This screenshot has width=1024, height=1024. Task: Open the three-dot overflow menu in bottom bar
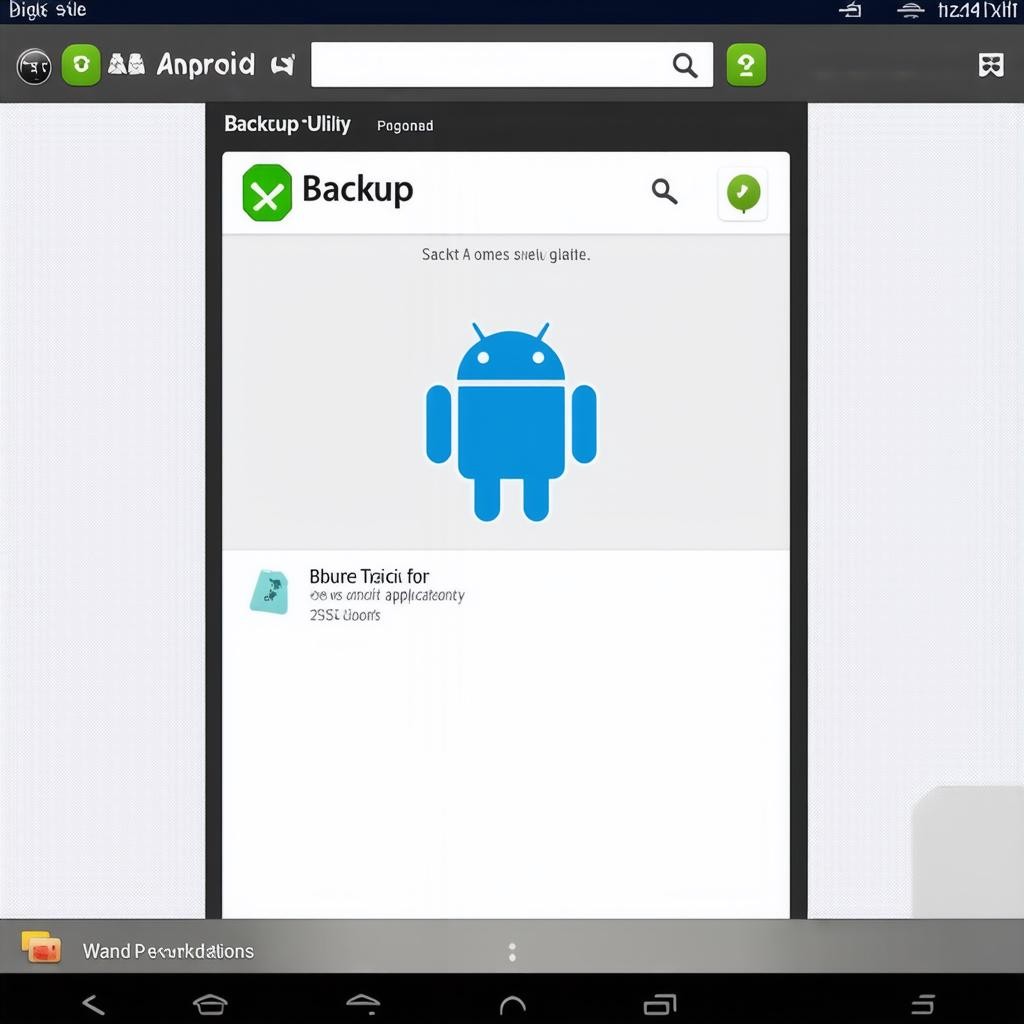512,952
